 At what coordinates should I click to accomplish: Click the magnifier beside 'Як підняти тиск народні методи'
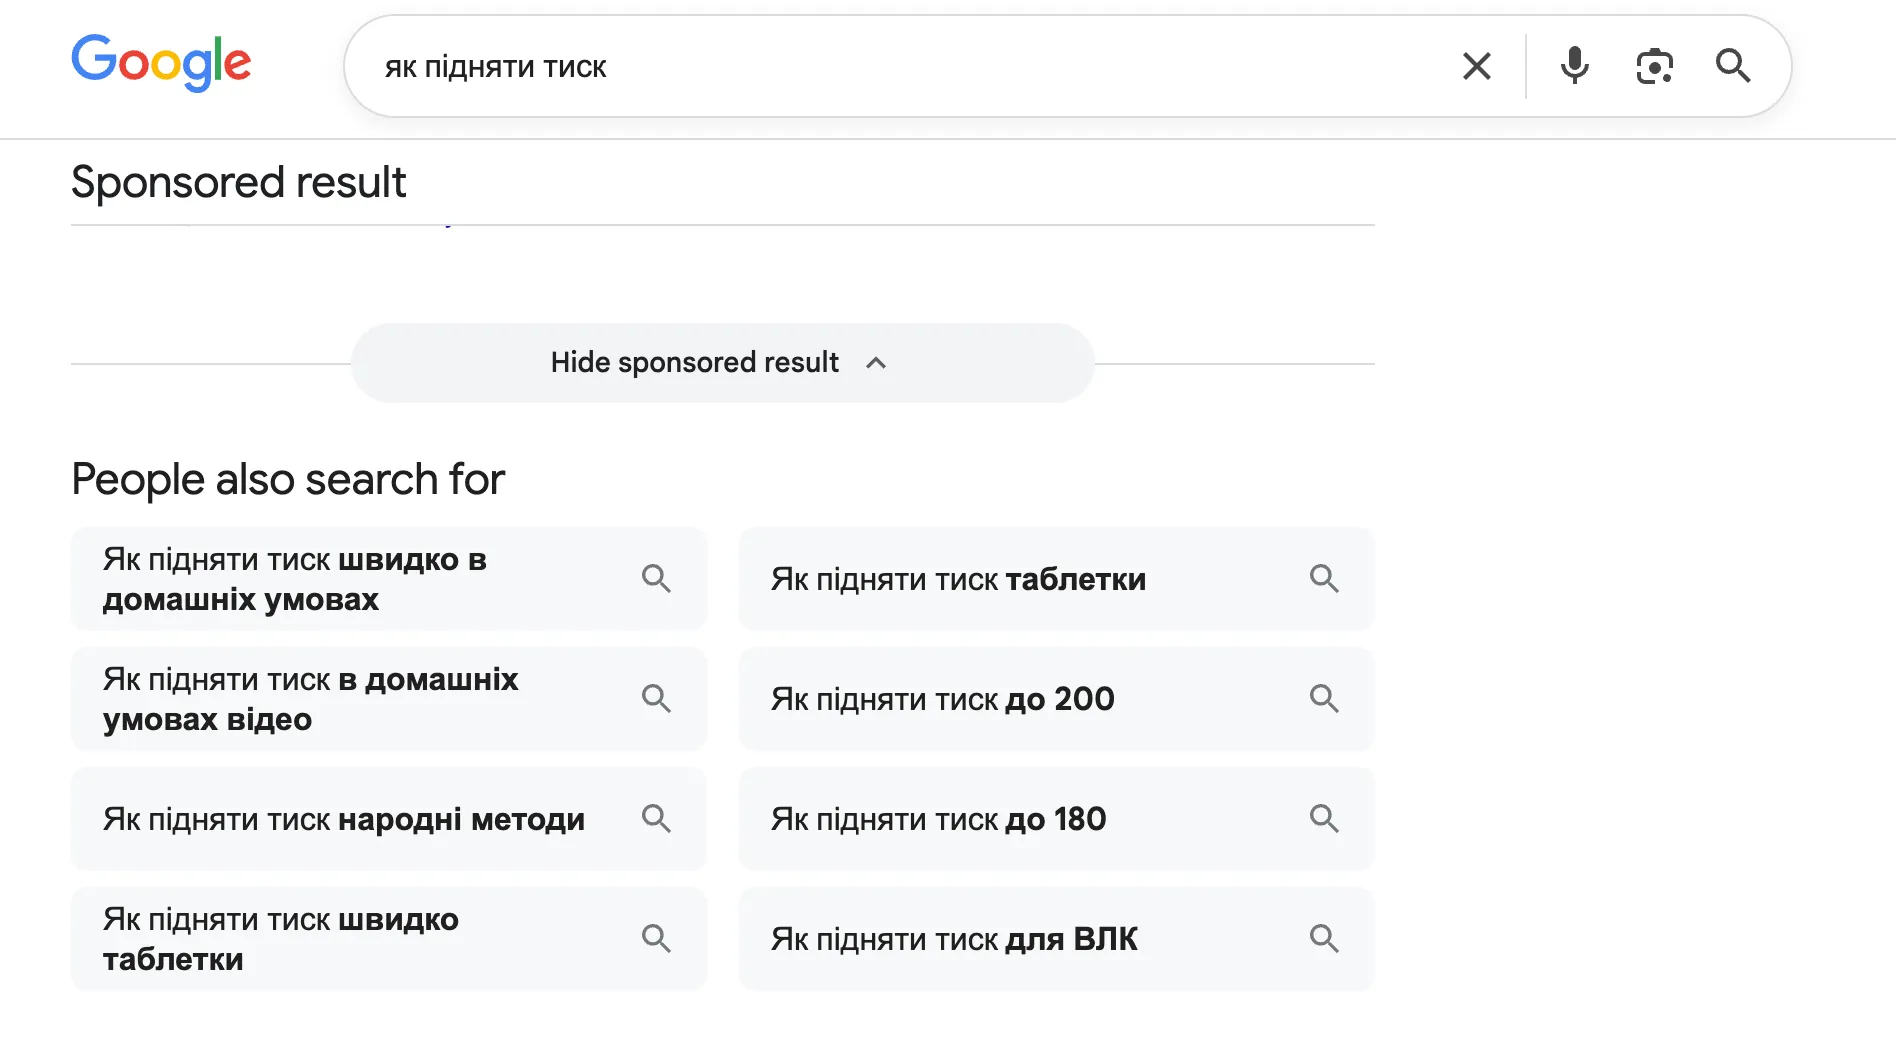click(657, 818)
